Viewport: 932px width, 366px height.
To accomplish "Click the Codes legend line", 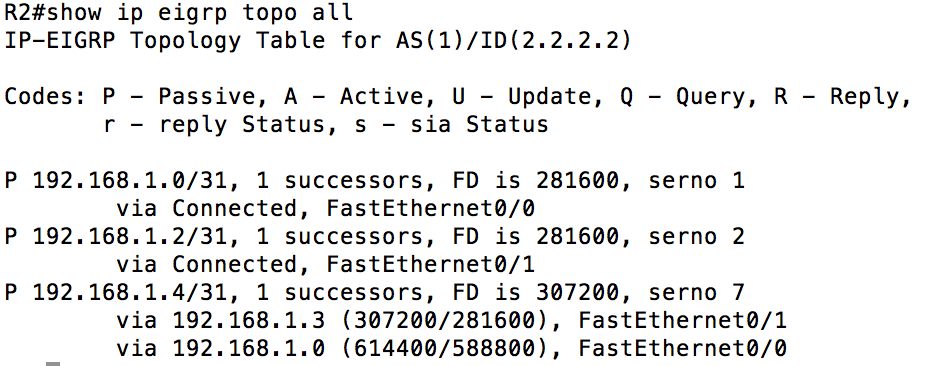I will click(458, 97).
